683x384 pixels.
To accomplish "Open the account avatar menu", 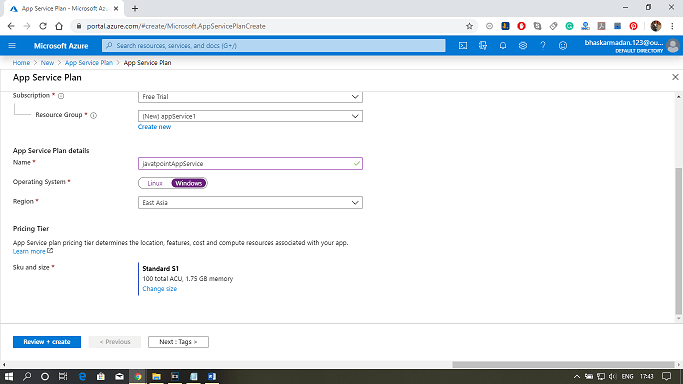I will (x=673, y=46).
